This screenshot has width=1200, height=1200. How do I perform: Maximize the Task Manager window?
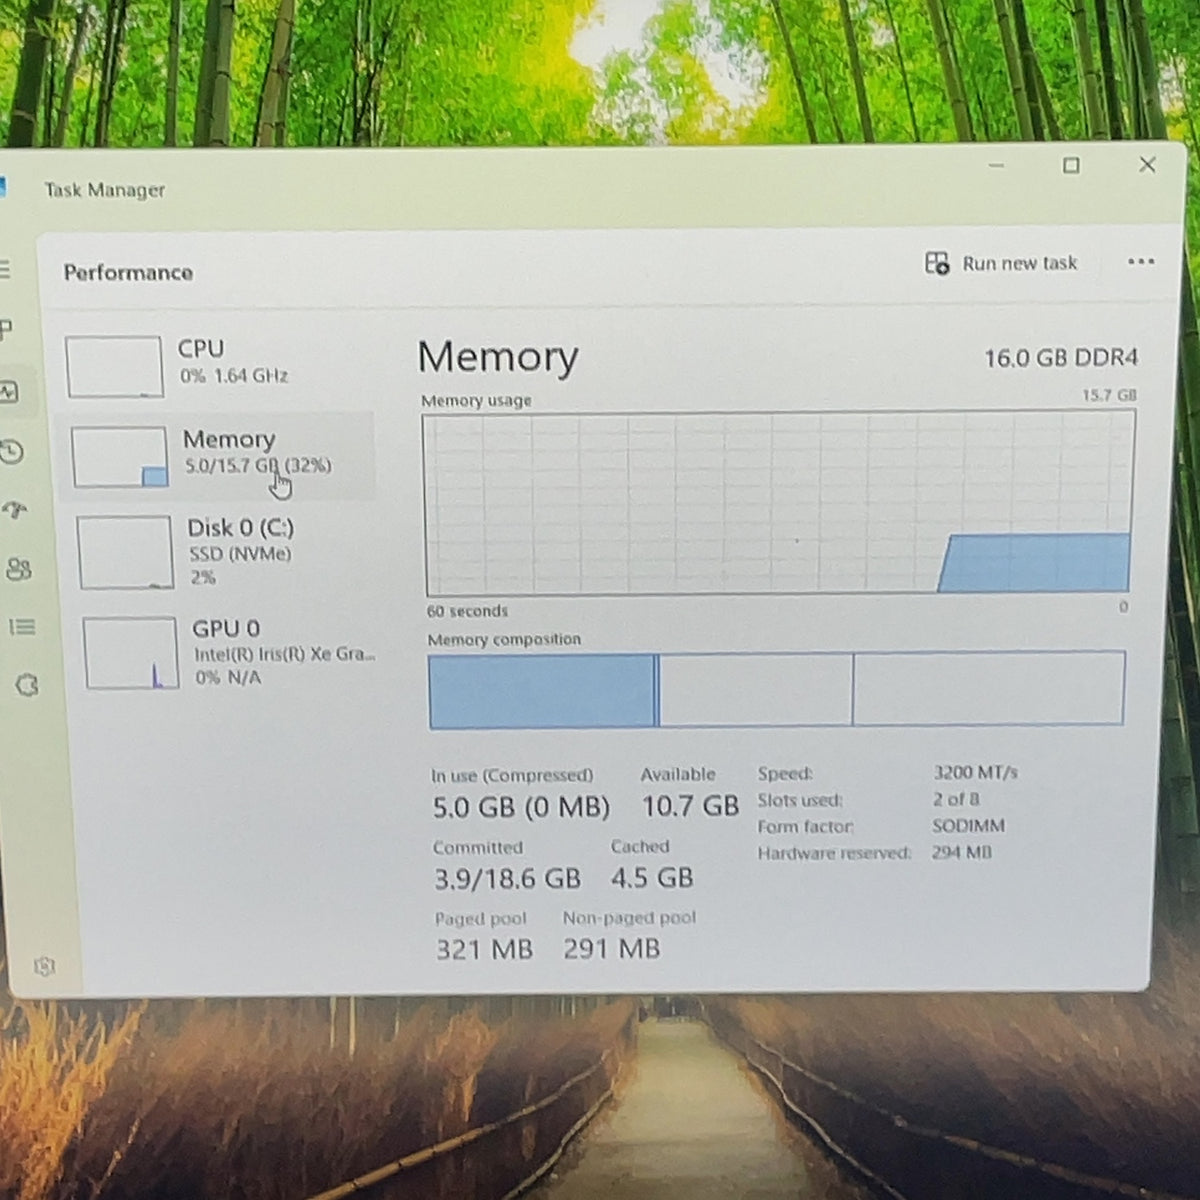1071,165
